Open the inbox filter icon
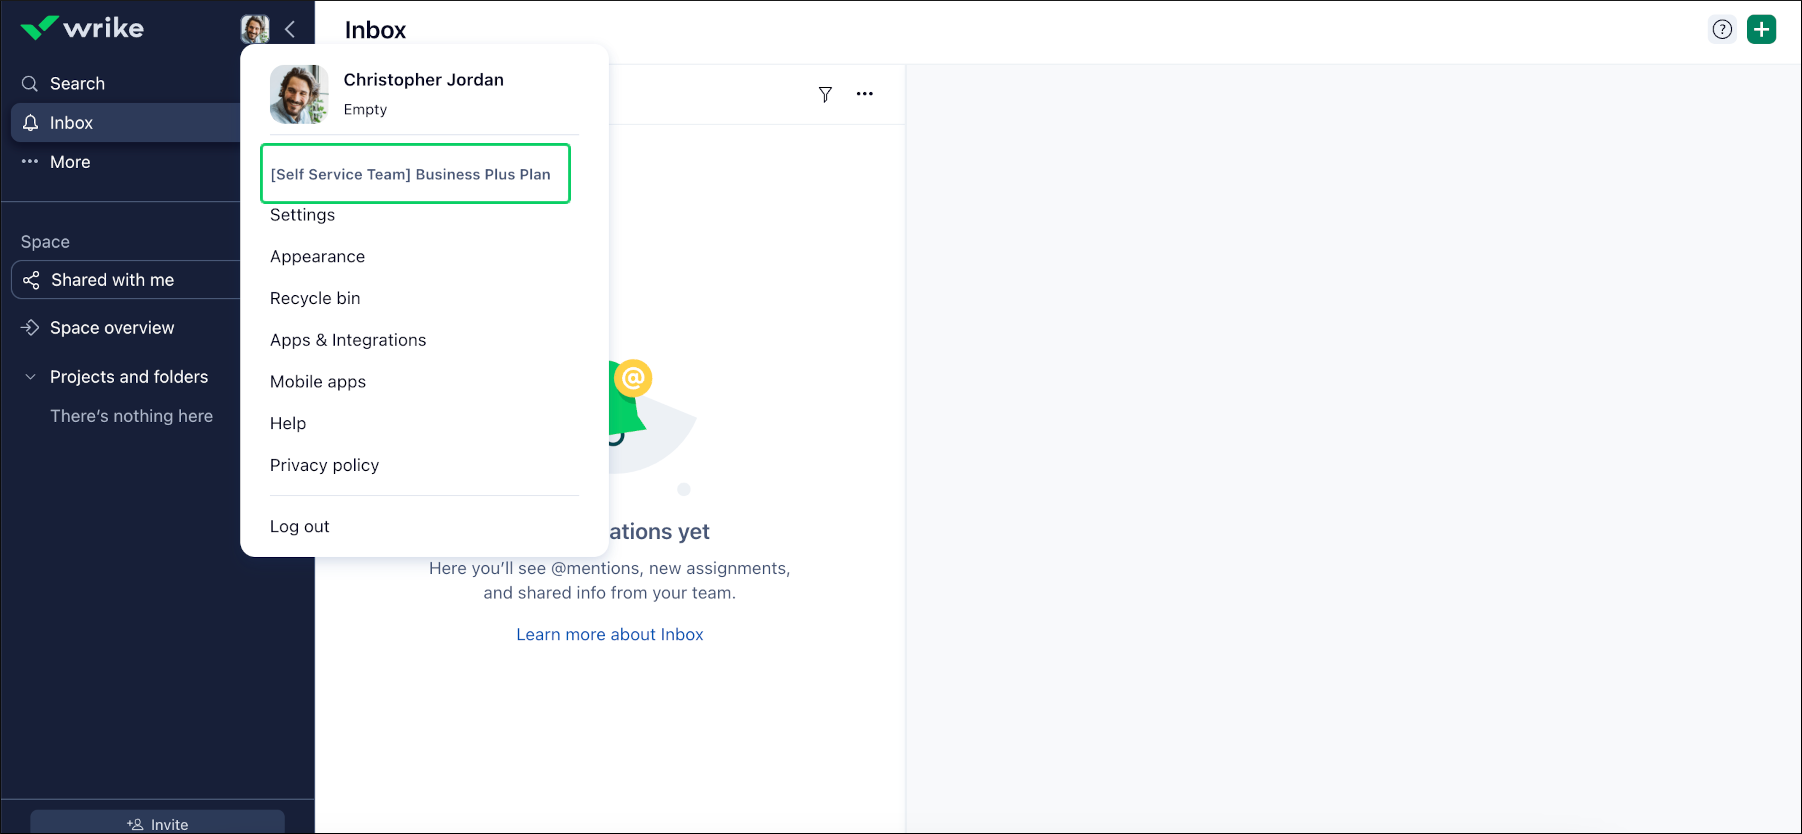Viewport: 1802px width, 834px height. [x=825, y=94]
